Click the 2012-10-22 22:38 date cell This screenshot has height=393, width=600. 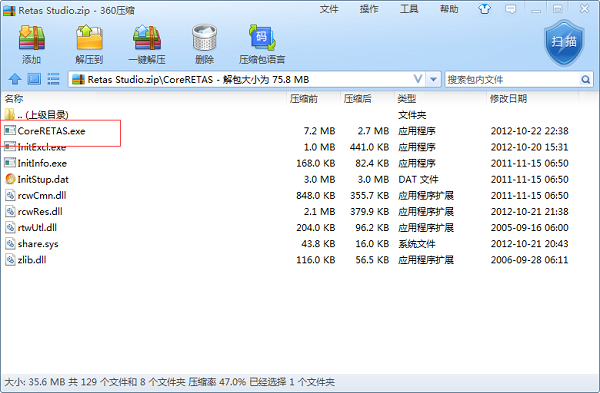click(530, 131)
